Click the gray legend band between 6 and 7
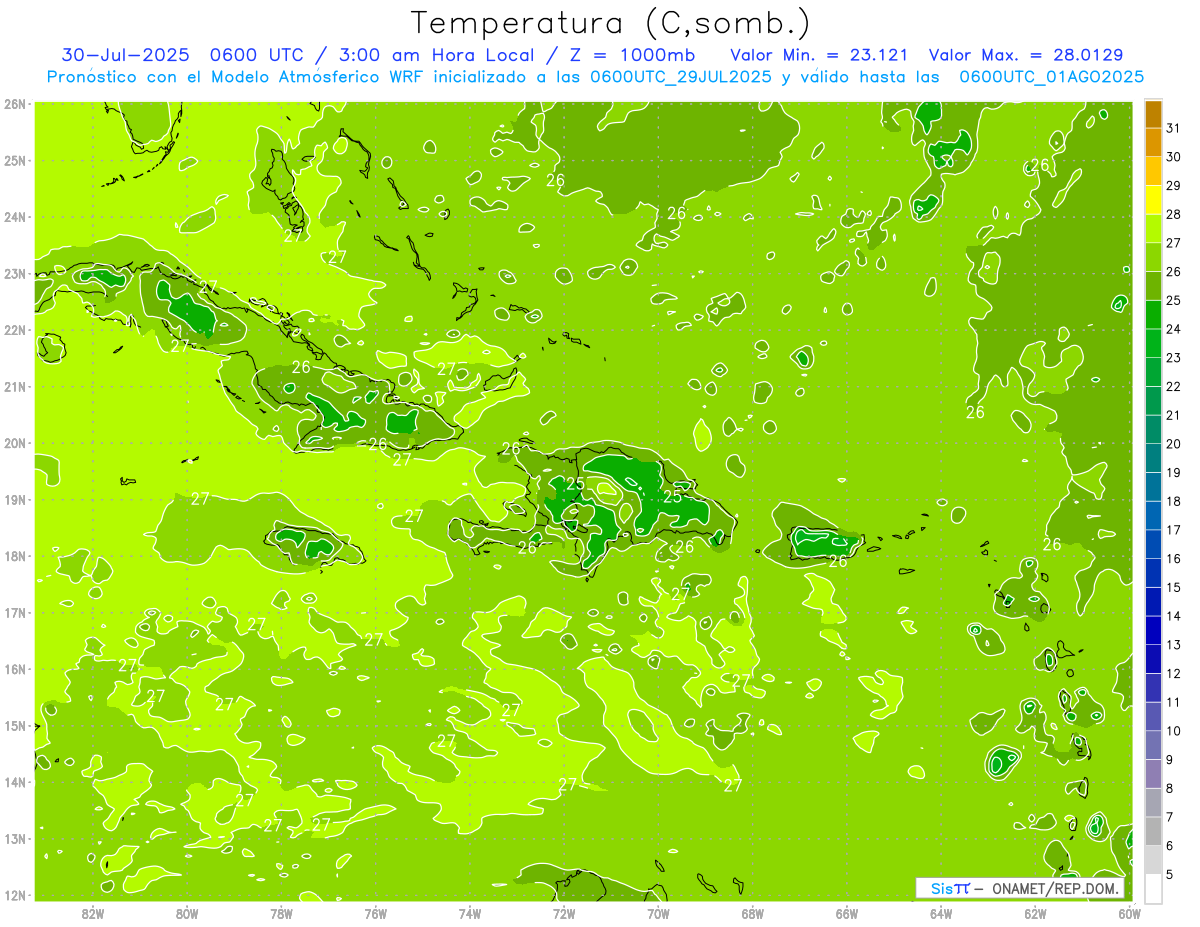Screen dimensions: 1200x927 1153,830
